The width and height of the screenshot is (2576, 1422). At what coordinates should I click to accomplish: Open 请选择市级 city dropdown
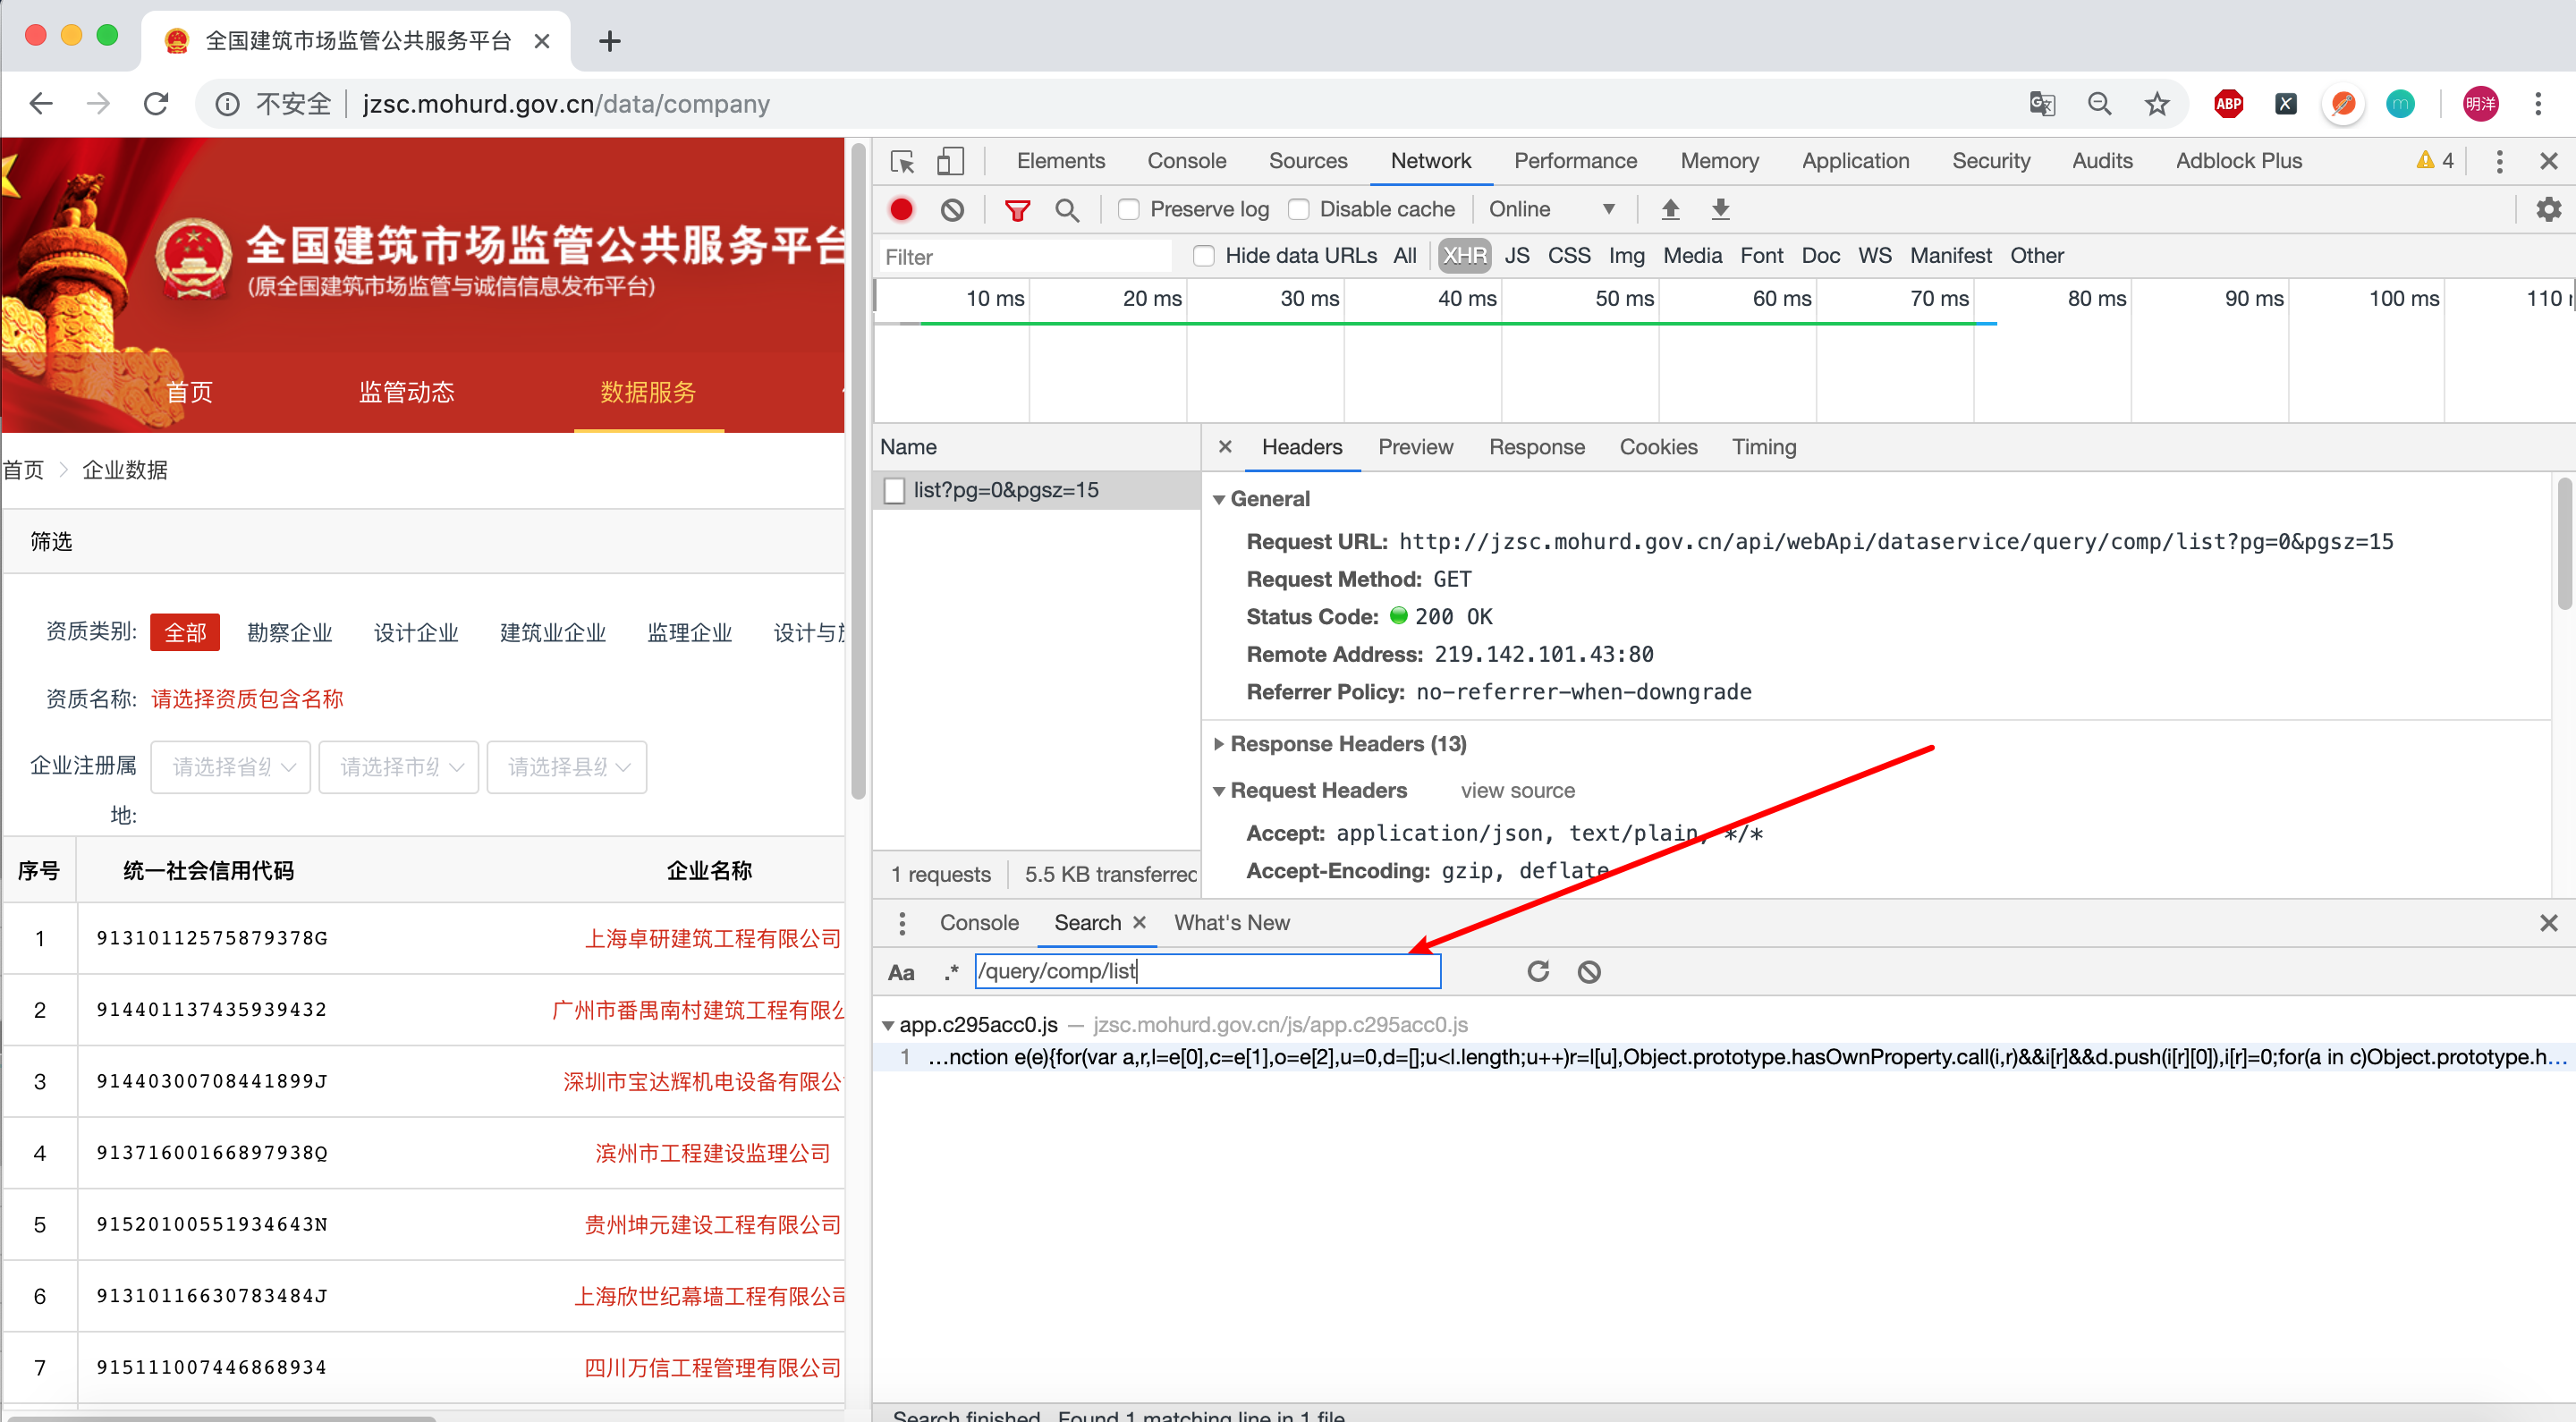399,767
